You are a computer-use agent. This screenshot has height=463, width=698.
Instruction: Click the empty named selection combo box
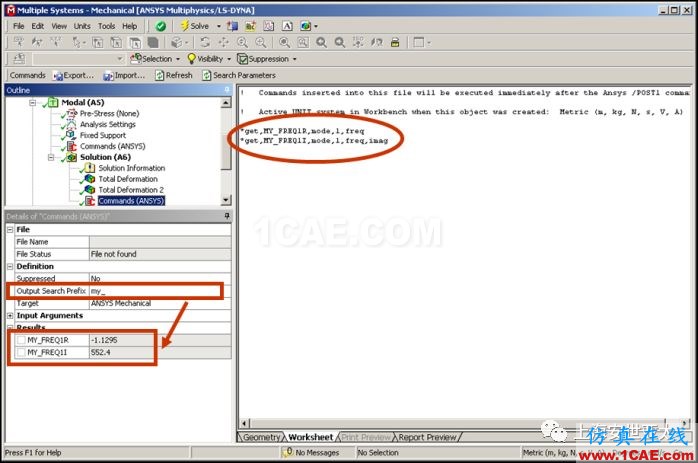[x=79, y=59]
